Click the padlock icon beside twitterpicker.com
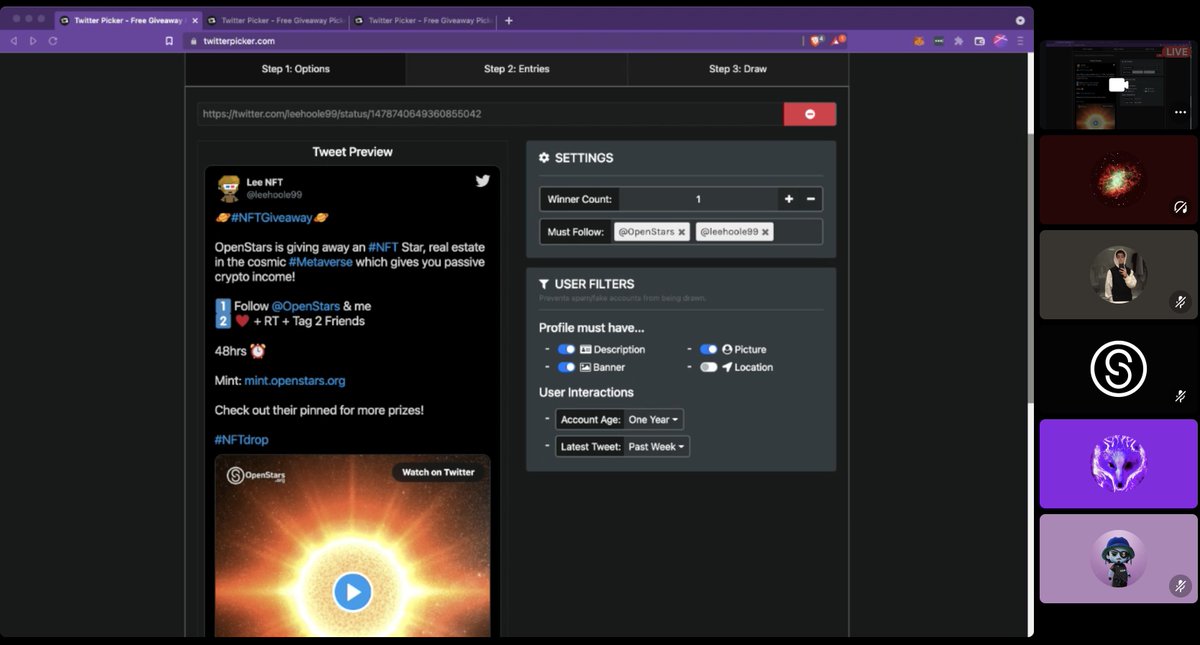 192,41
